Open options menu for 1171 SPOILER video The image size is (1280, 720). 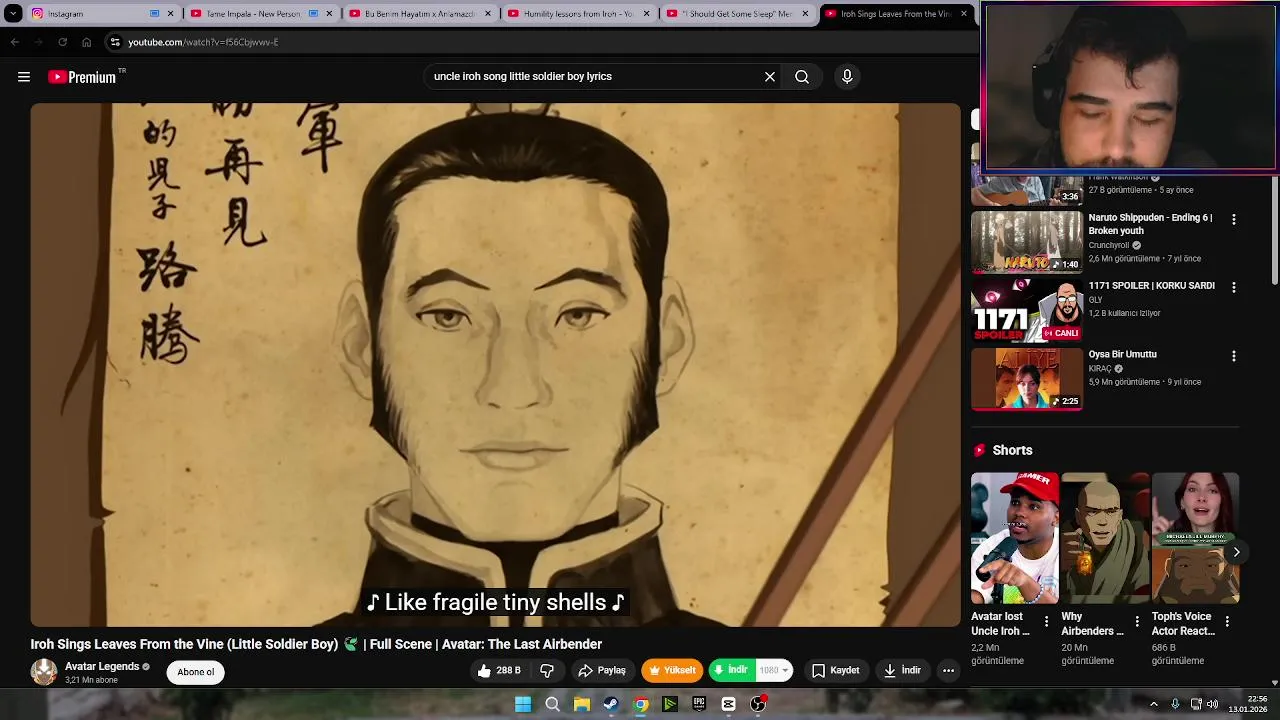pyautogui.click(x=1233, y=287)
